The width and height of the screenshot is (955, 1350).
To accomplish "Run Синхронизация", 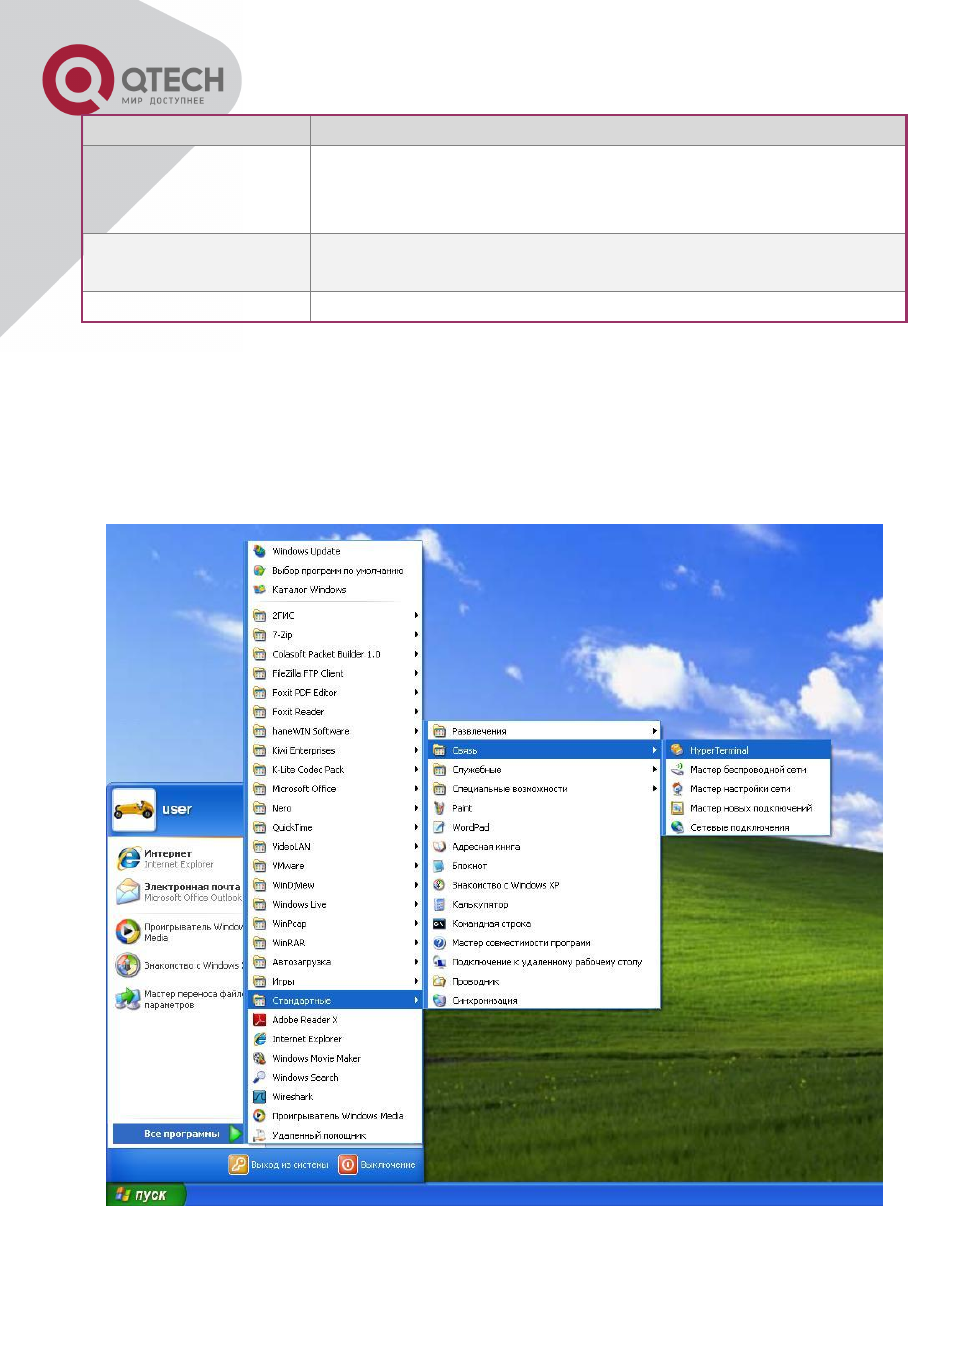I will point(544,1001).
